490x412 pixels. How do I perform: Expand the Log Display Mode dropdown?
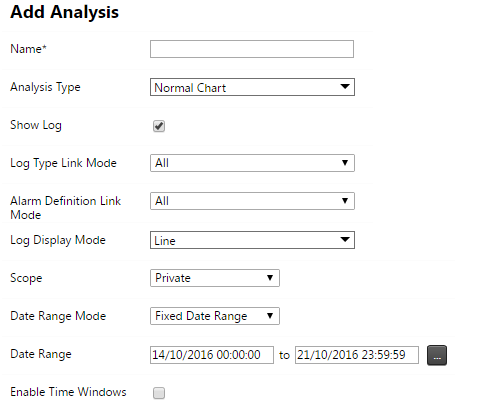pos(252,240)
